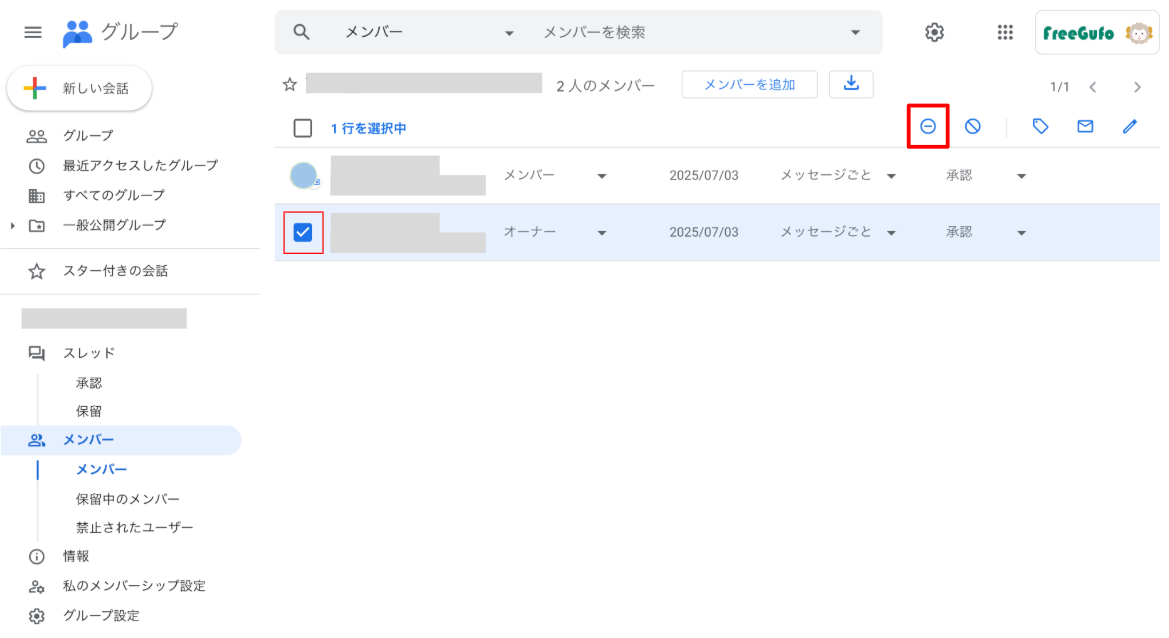
Task: Open メッセージごと dropdown in the first row
Action: (890, 176)
